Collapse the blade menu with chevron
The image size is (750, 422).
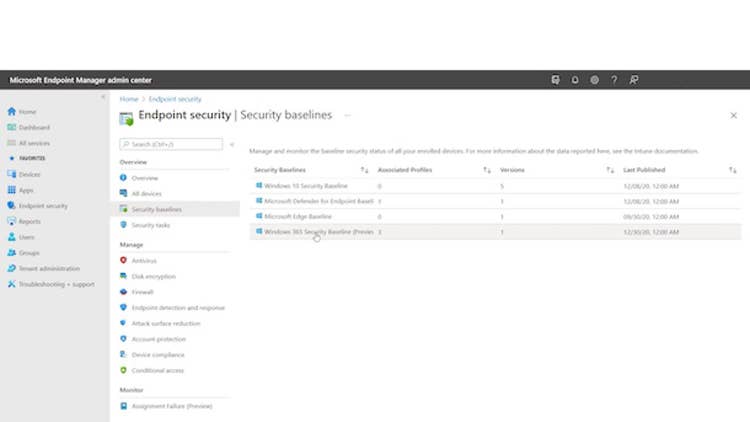tap(232, 145)
